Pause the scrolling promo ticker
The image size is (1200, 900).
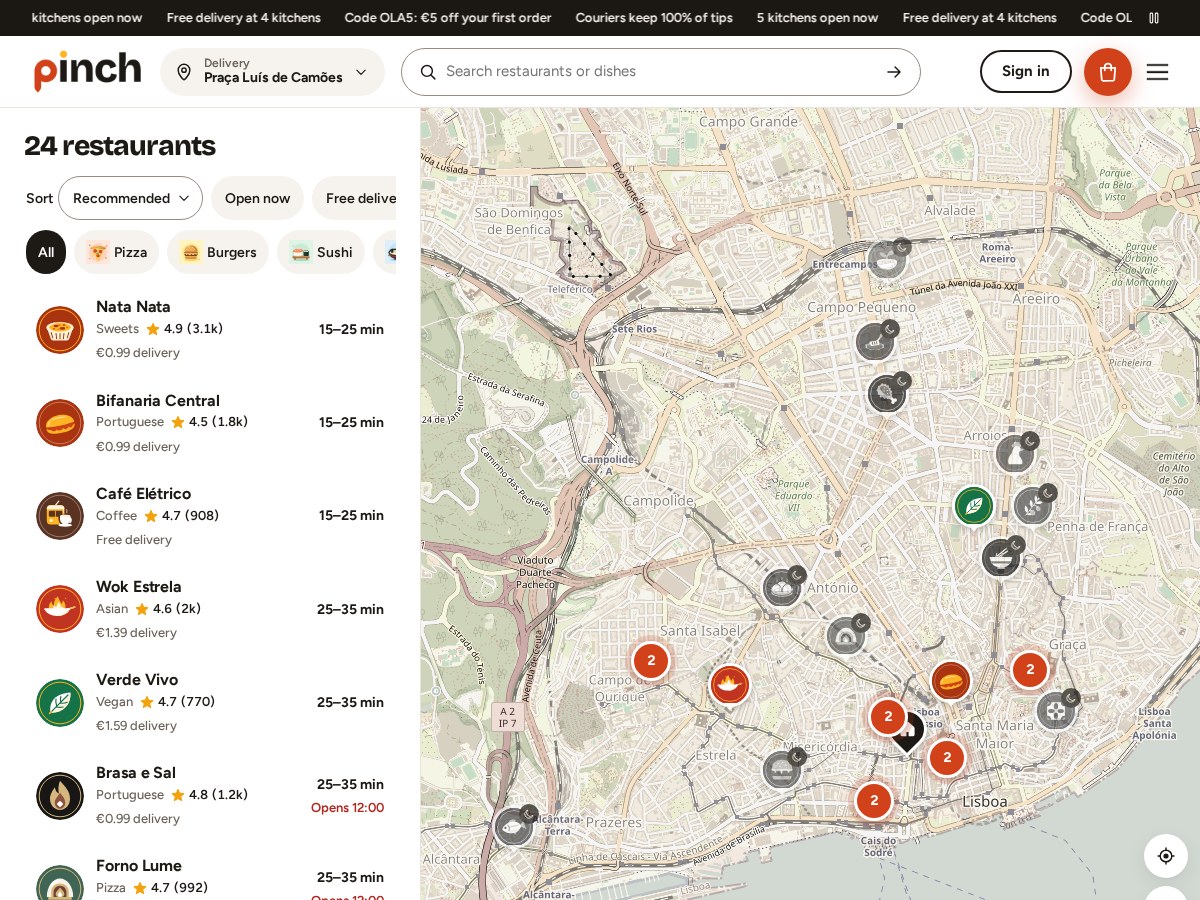pos(1154,18)
